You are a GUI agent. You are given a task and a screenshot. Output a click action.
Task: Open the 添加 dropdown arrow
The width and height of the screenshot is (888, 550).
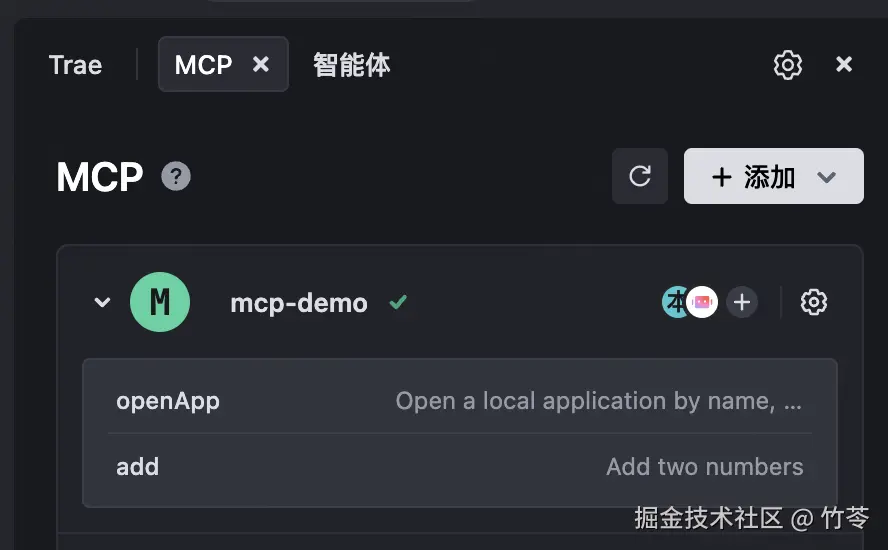click(826, 177)
